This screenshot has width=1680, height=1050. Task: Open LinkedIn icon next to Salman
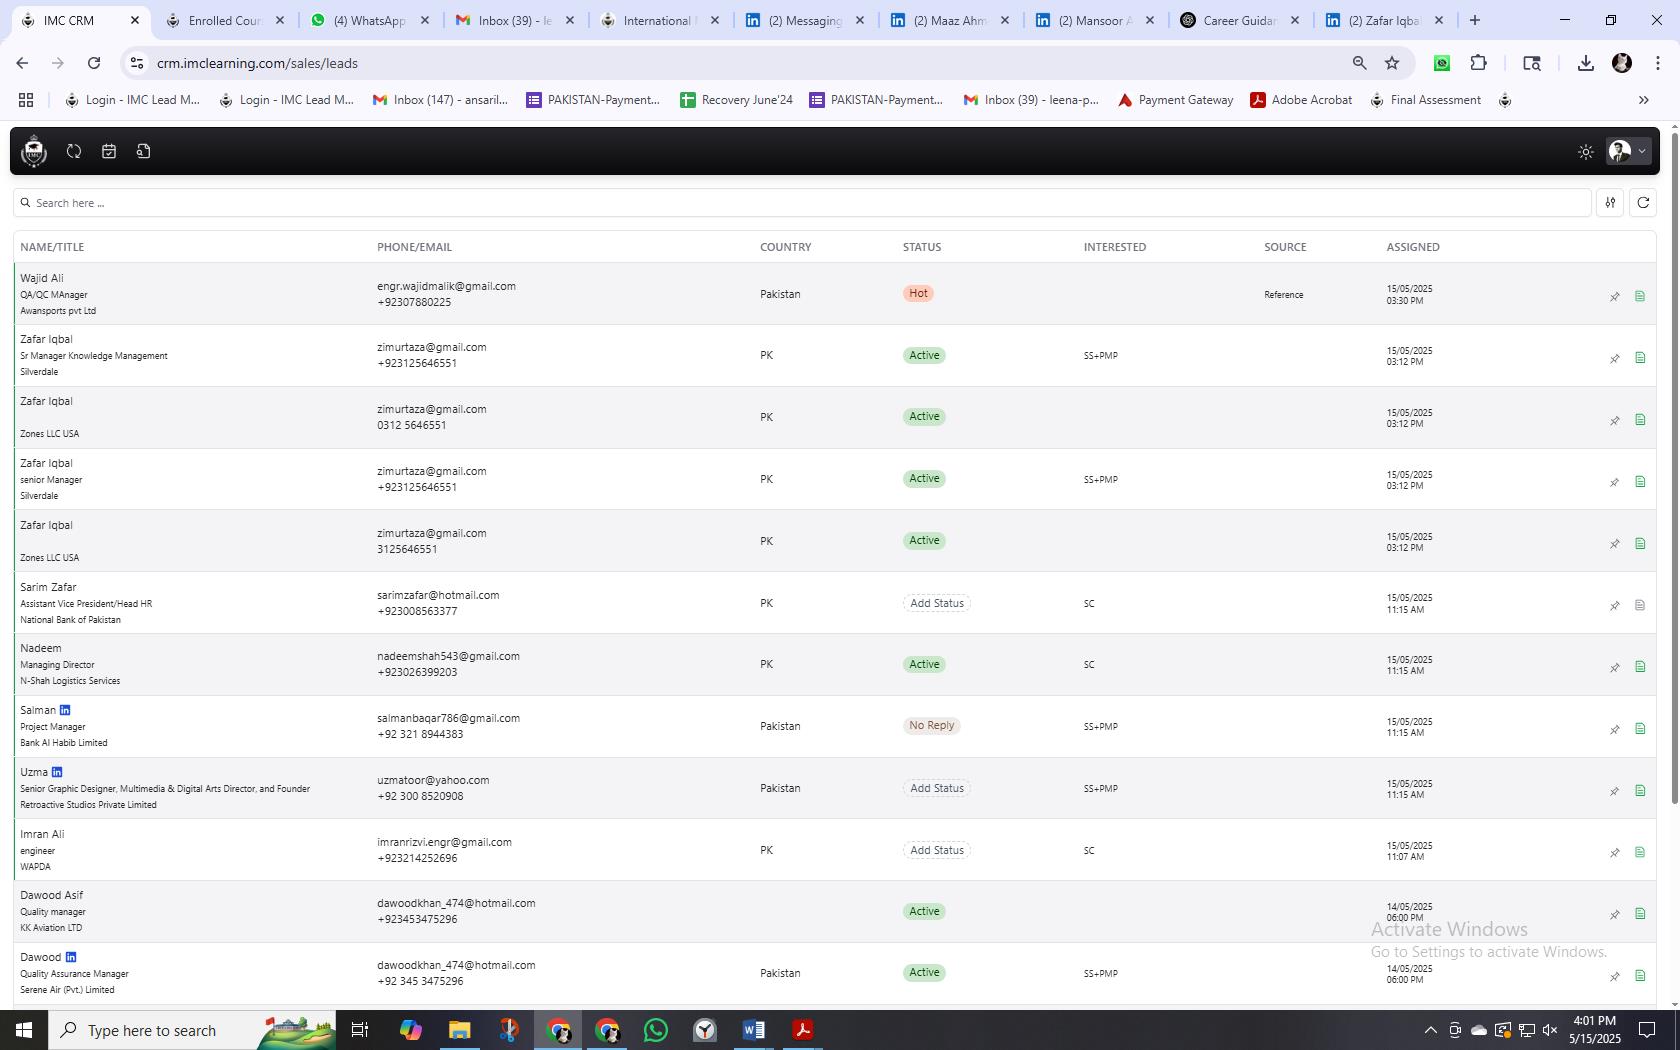(x=65, y=710)
